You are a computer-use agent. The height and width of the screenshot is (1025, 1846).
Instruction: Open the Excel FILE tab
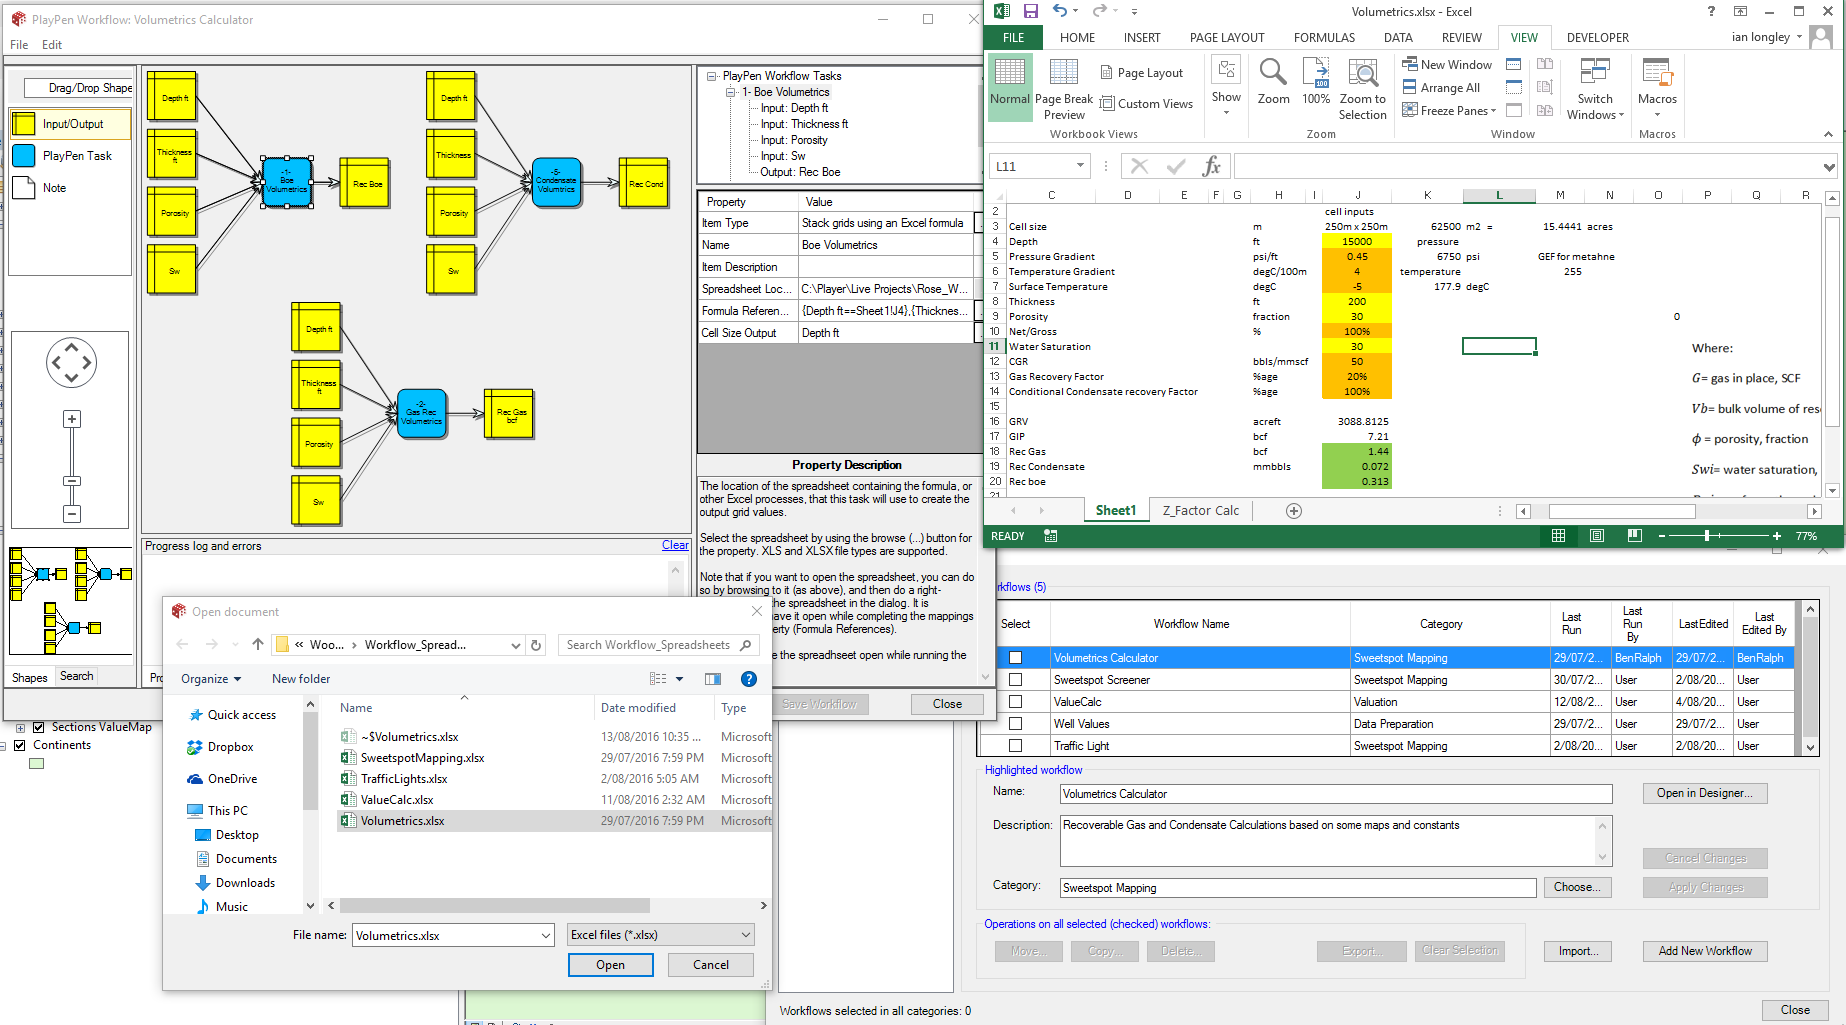click(1013, 38)
